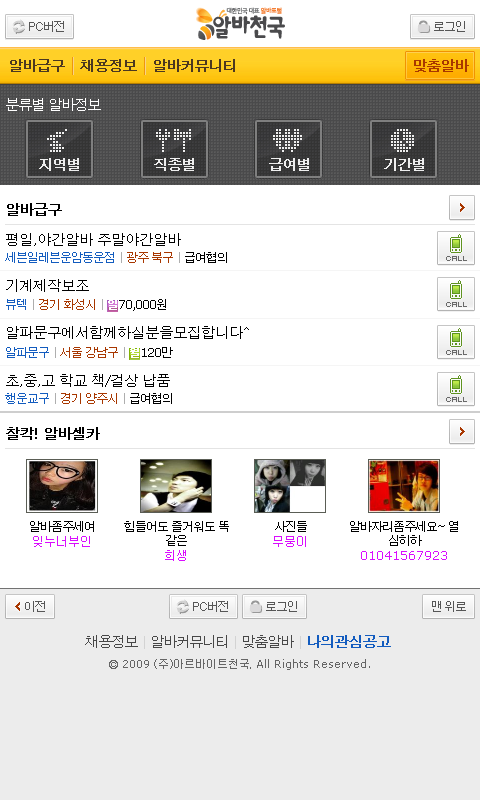The height and width of the screenshot is (800, 480).
Task: Expand 알바급구 section with arrow button
Action: [462, 207]
